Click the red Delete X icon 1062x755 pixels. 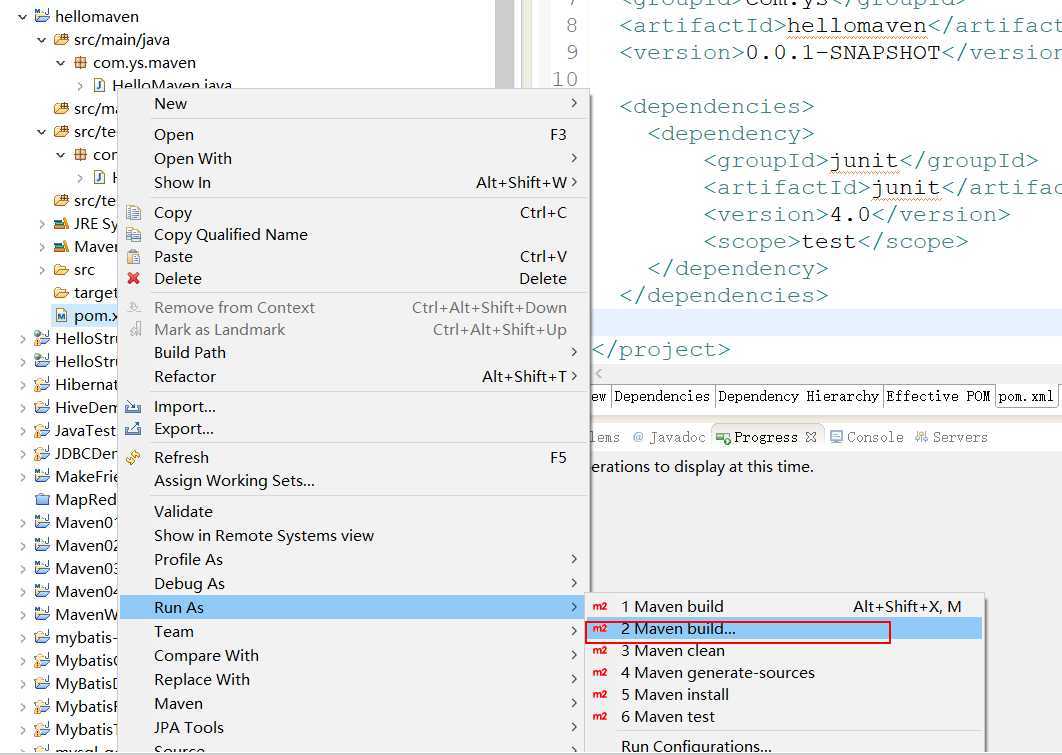click(x=133, y=278)
